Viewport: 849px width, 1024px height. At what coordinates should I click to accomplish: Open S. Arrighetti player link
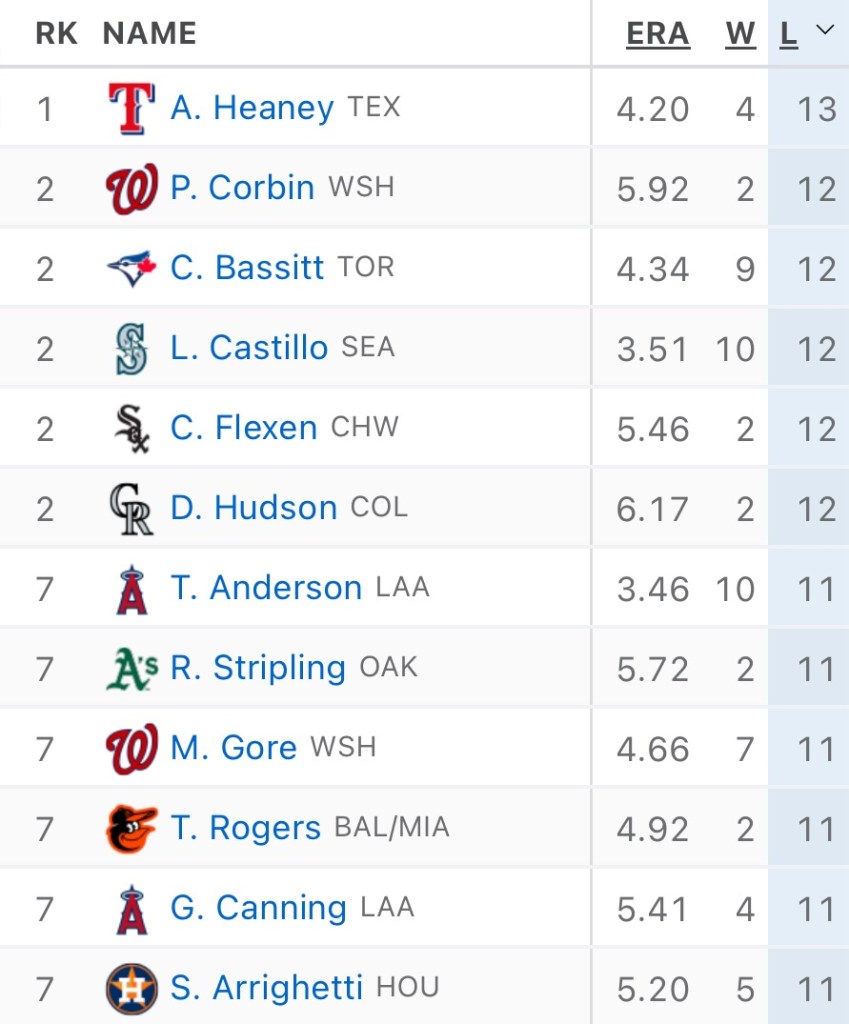(266, 988)
